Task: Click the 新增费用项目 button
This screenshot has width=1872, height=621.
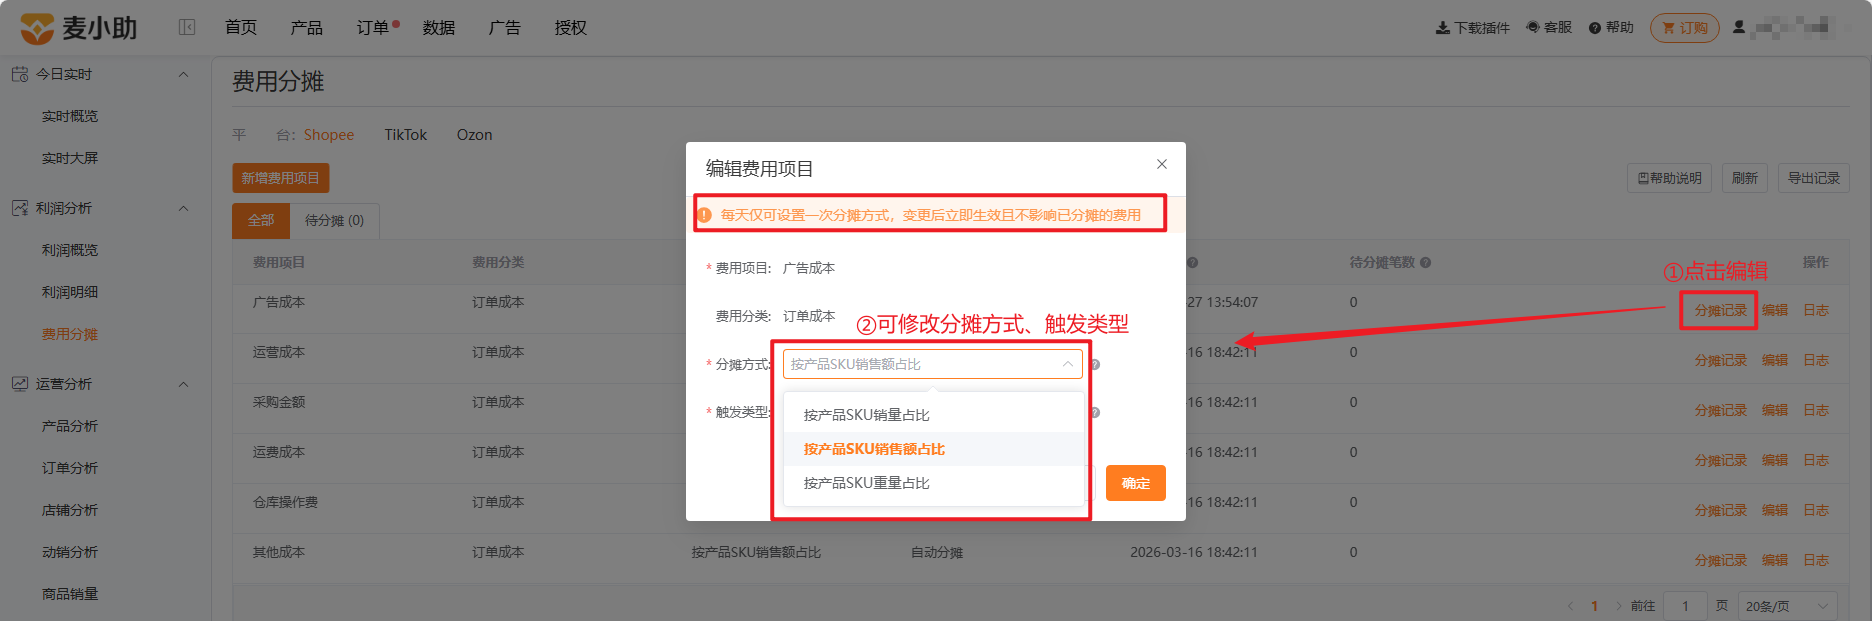Action: (281, 178)
